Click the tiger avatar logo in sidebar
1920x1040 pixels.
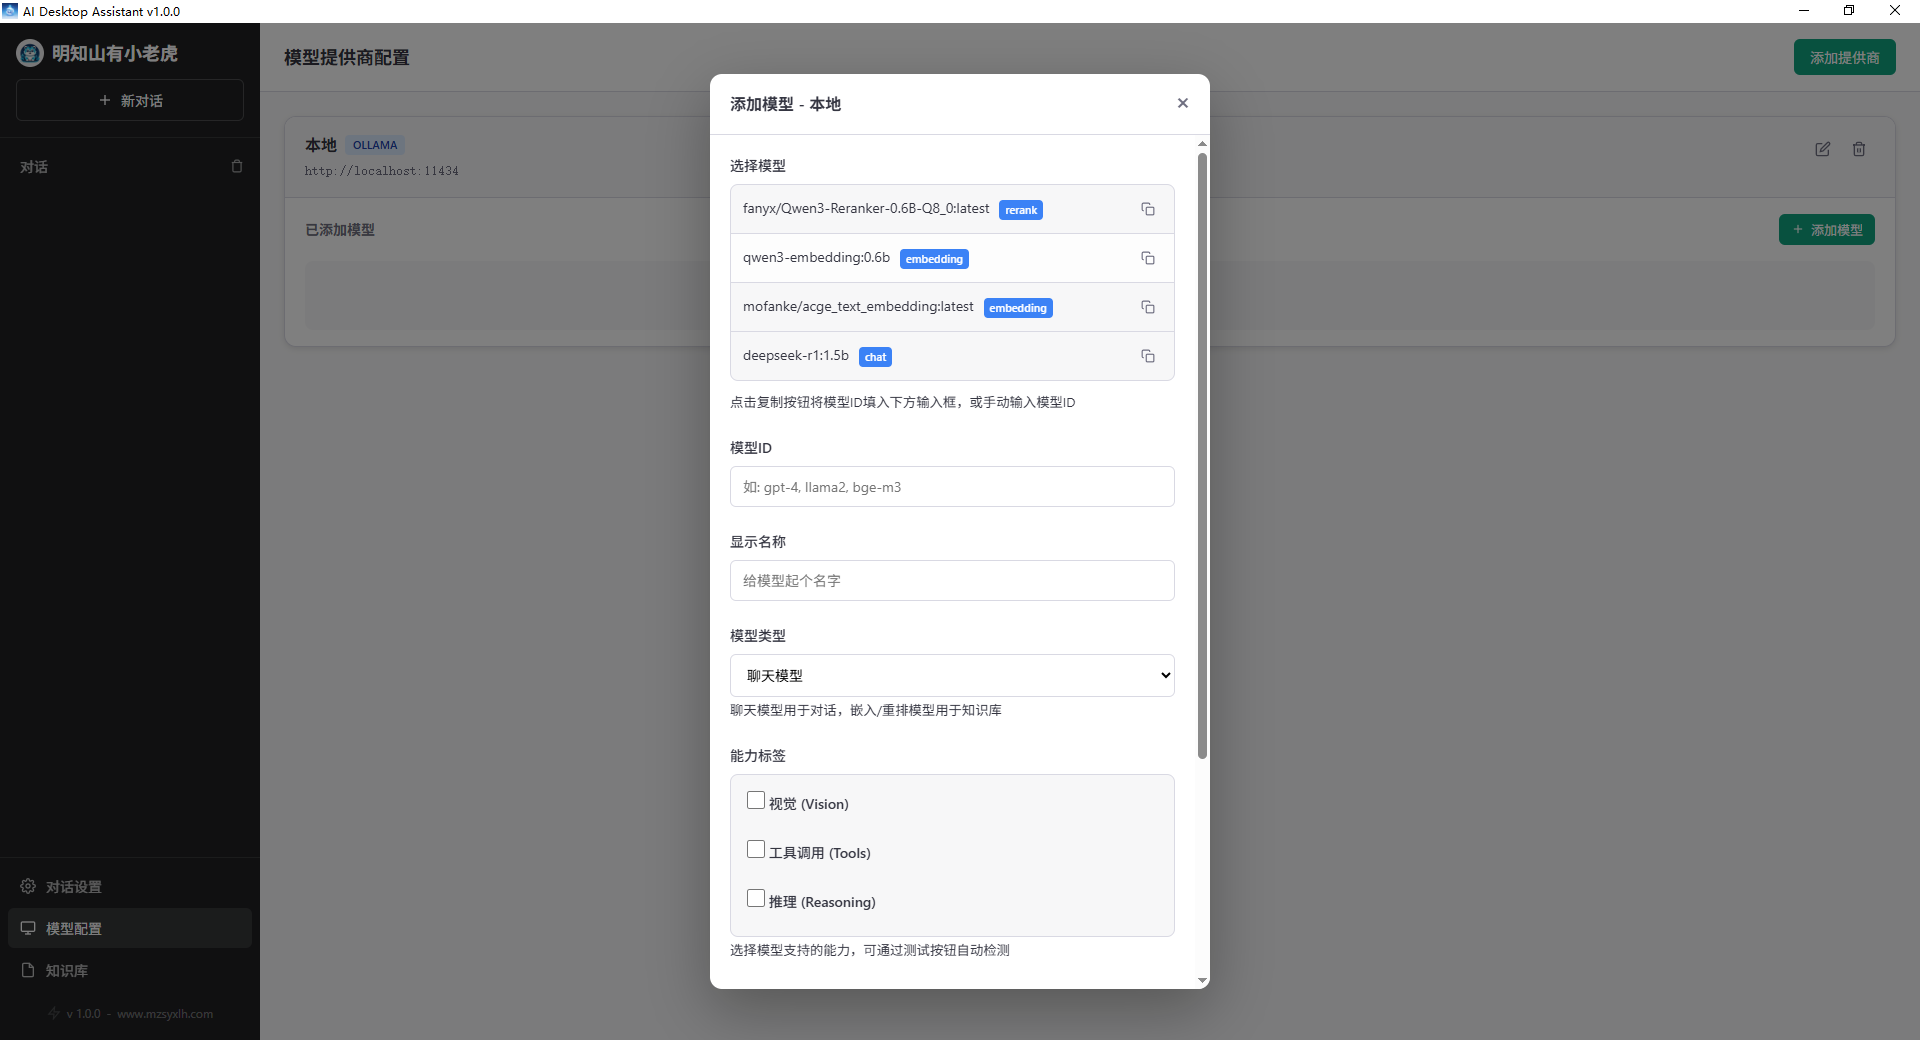point(30,53)
